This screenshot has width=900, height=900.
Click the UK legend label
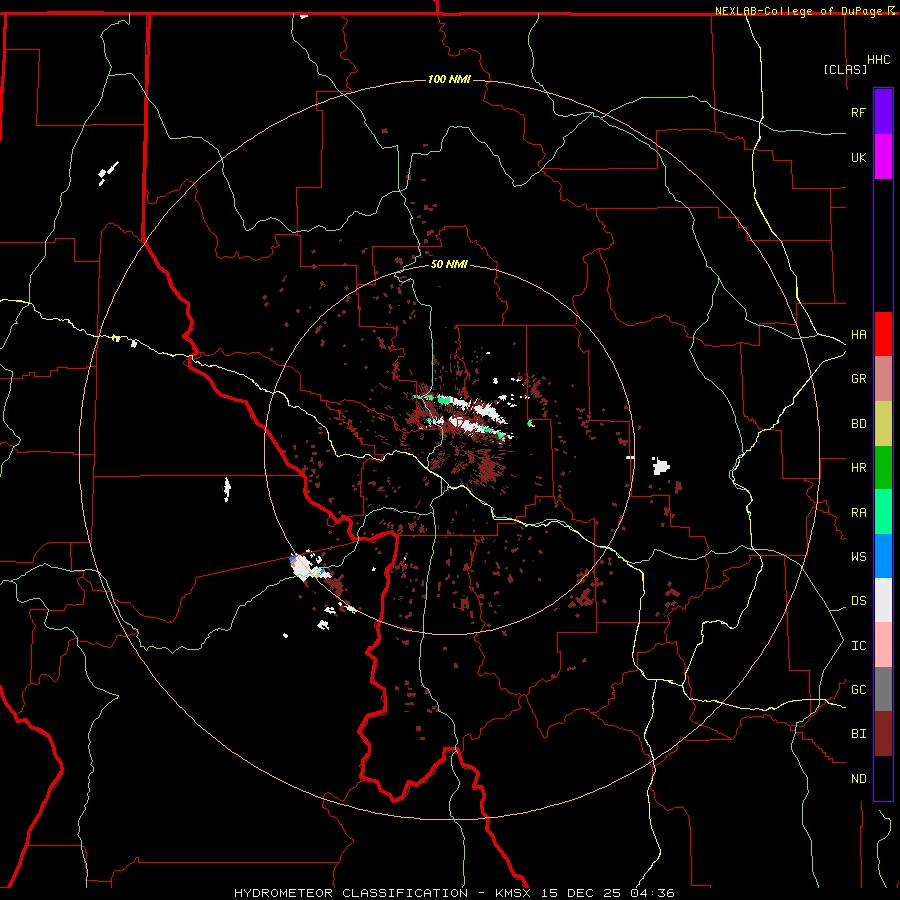[858, 157]
